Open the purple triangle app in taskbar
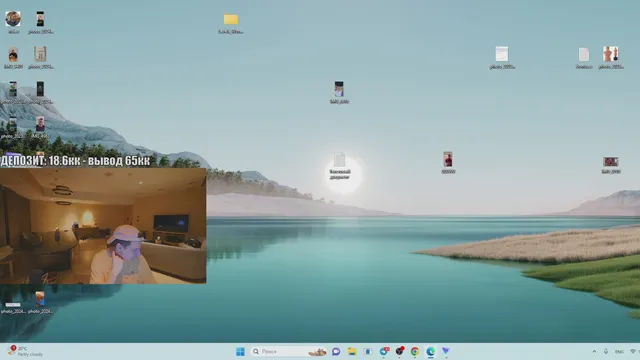 click(446, 351)
